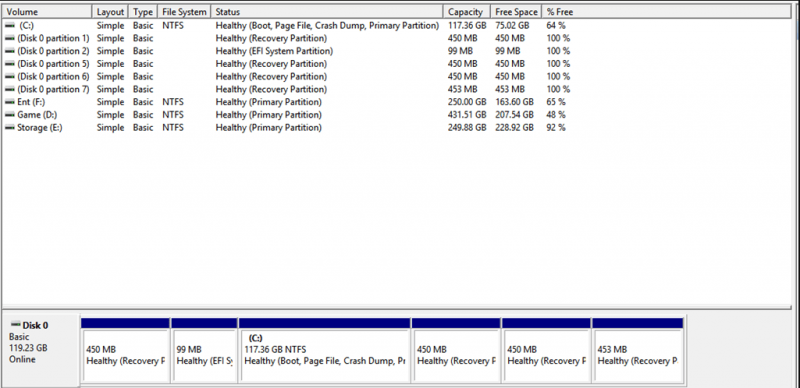Select the Game (D:) volume name

(37, 115)
